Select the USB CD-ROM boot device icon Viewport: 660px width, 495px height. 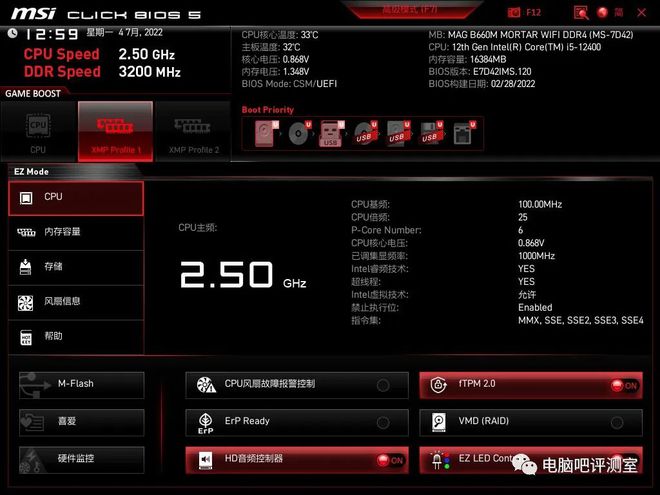[365, 133]
